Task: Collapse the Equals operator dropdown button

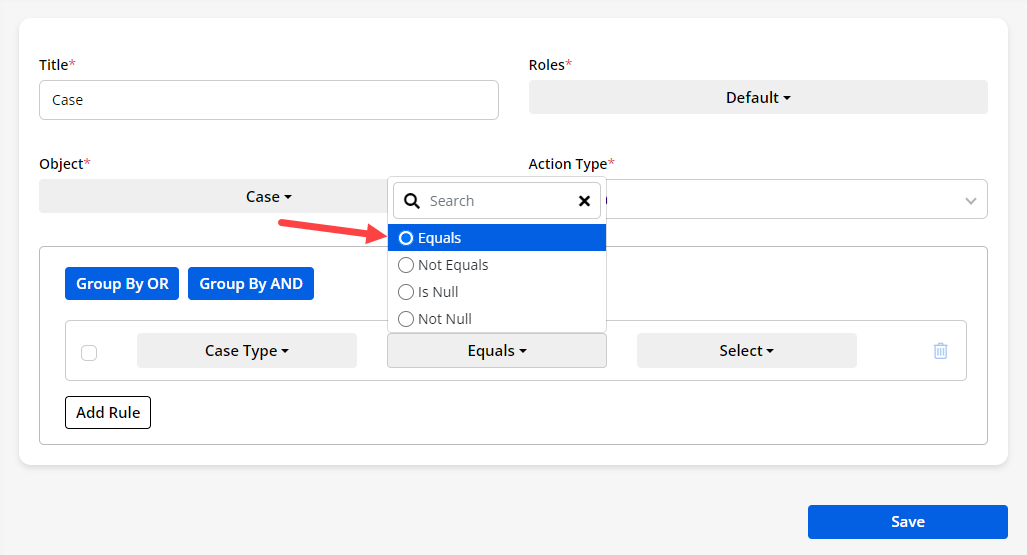Action: [x=496, y=351]
